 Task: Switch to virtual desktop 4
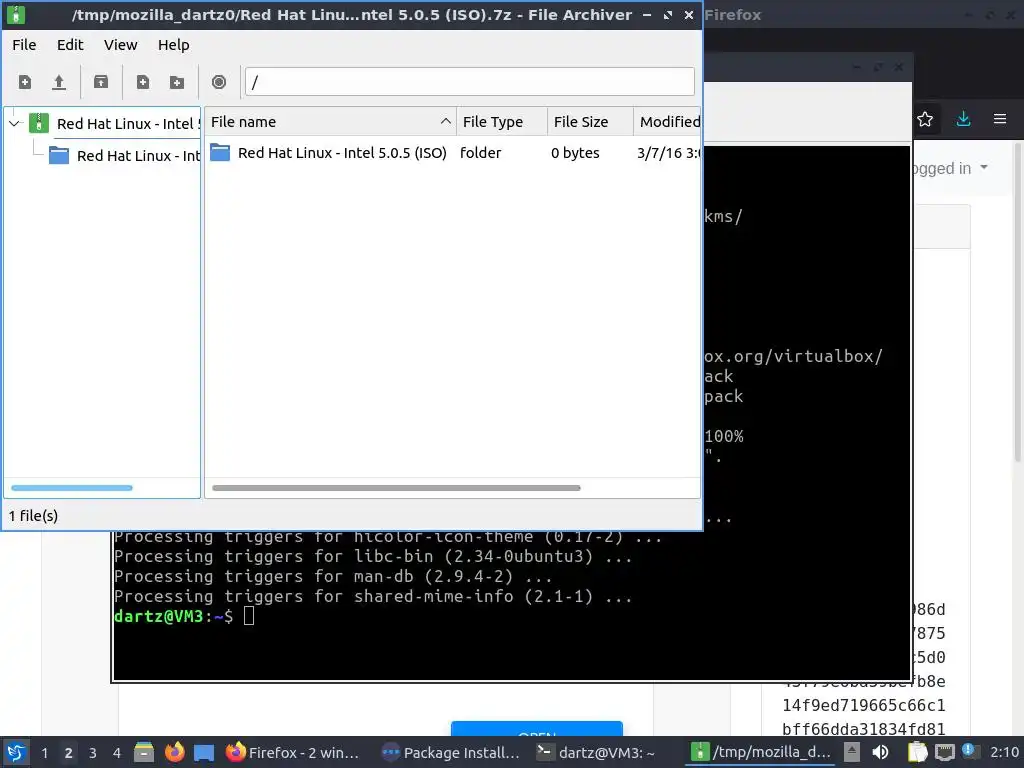click(x=117, y=753)
